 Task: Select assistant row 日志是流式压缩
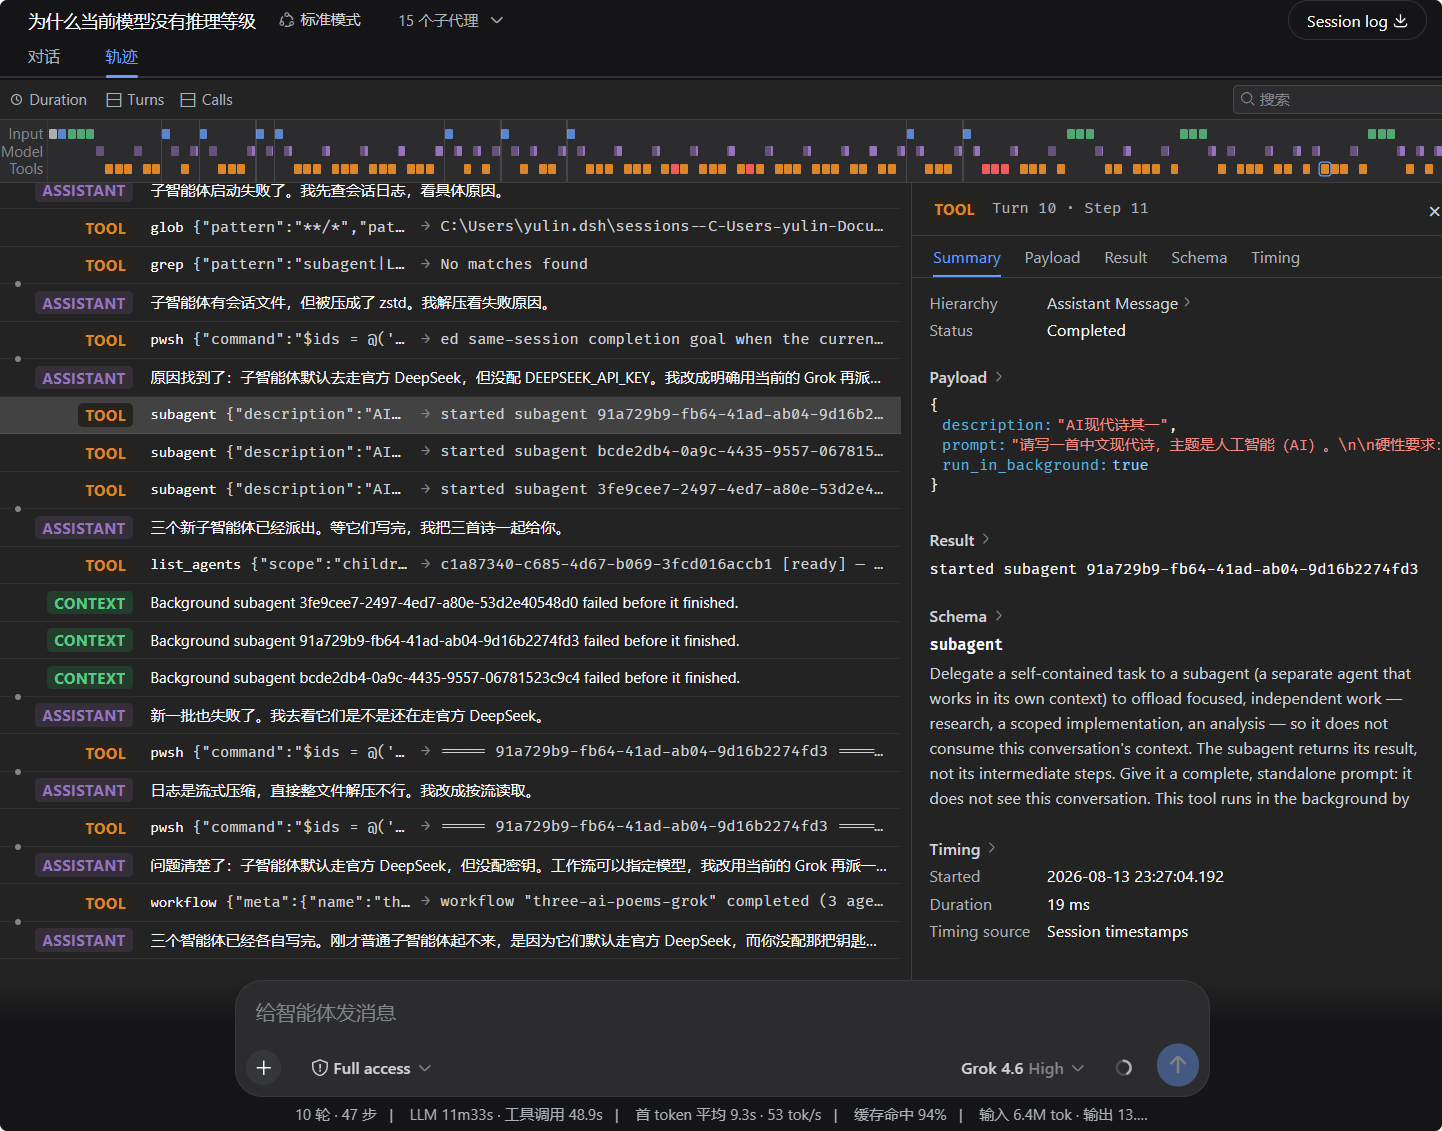[x=450, y=790]
